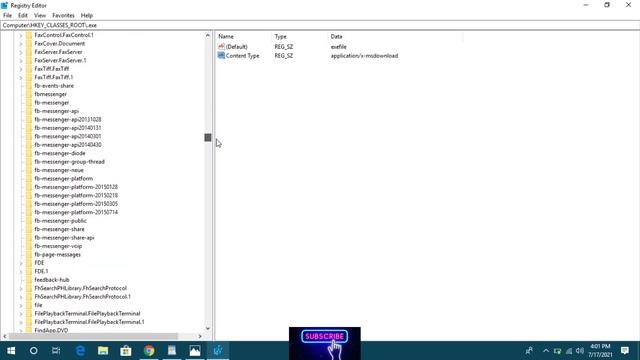Viewport: 640px width, 360px height.
Task: Click the registry path address bar
Action: point(320,25)
